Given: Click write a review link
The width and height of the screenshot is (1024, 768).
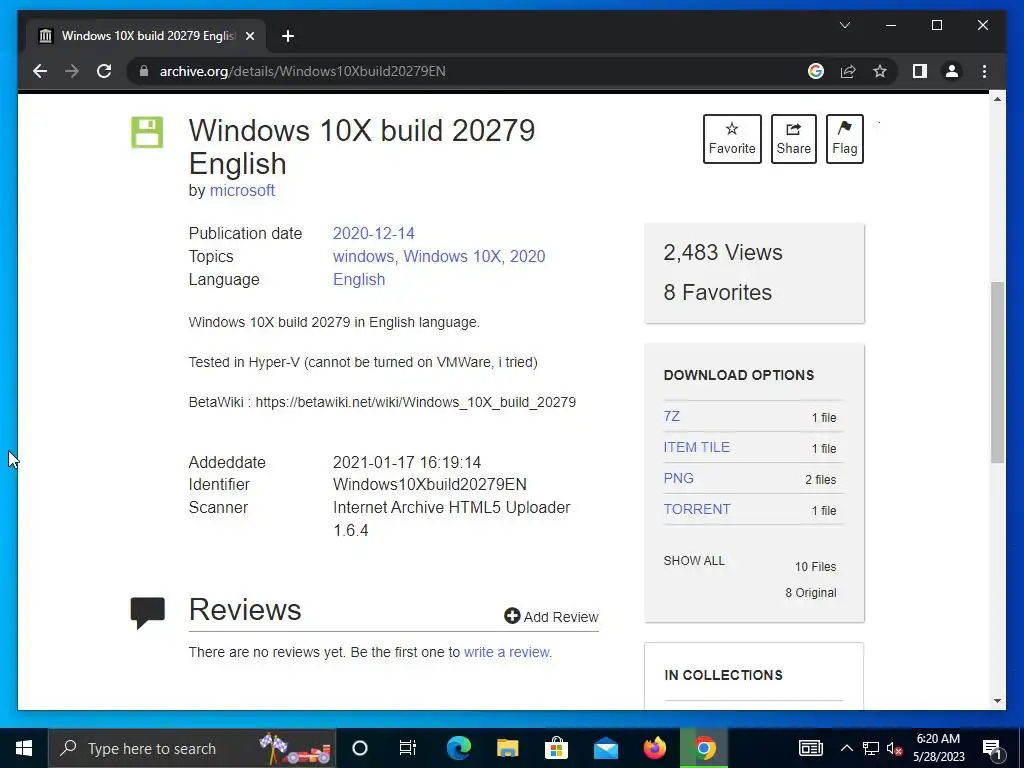Looking at the screenshot, I should pyautogui.click(x=507, y=652).
